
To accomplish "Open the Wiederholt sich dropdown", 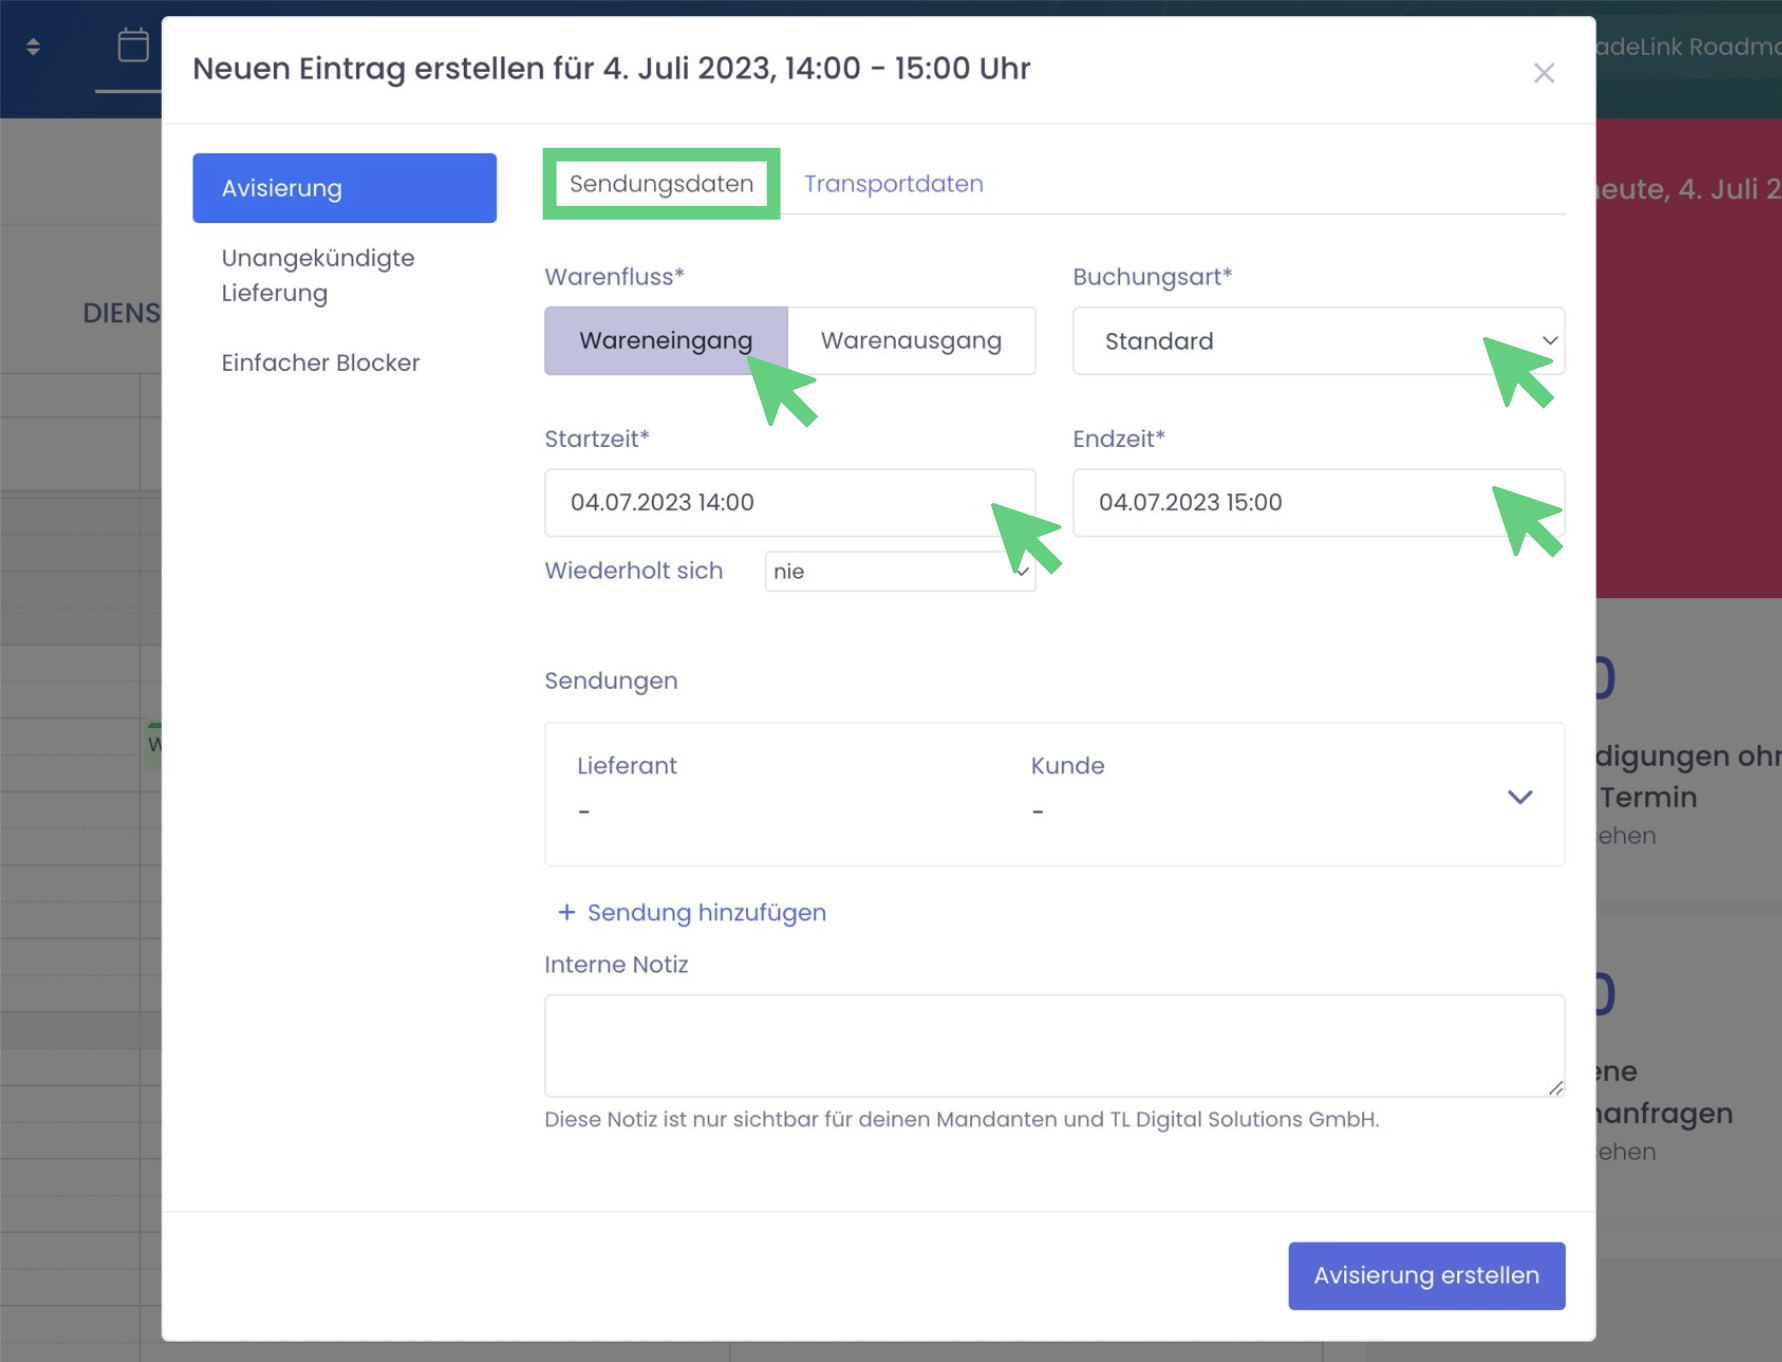I will click(899, 571).
